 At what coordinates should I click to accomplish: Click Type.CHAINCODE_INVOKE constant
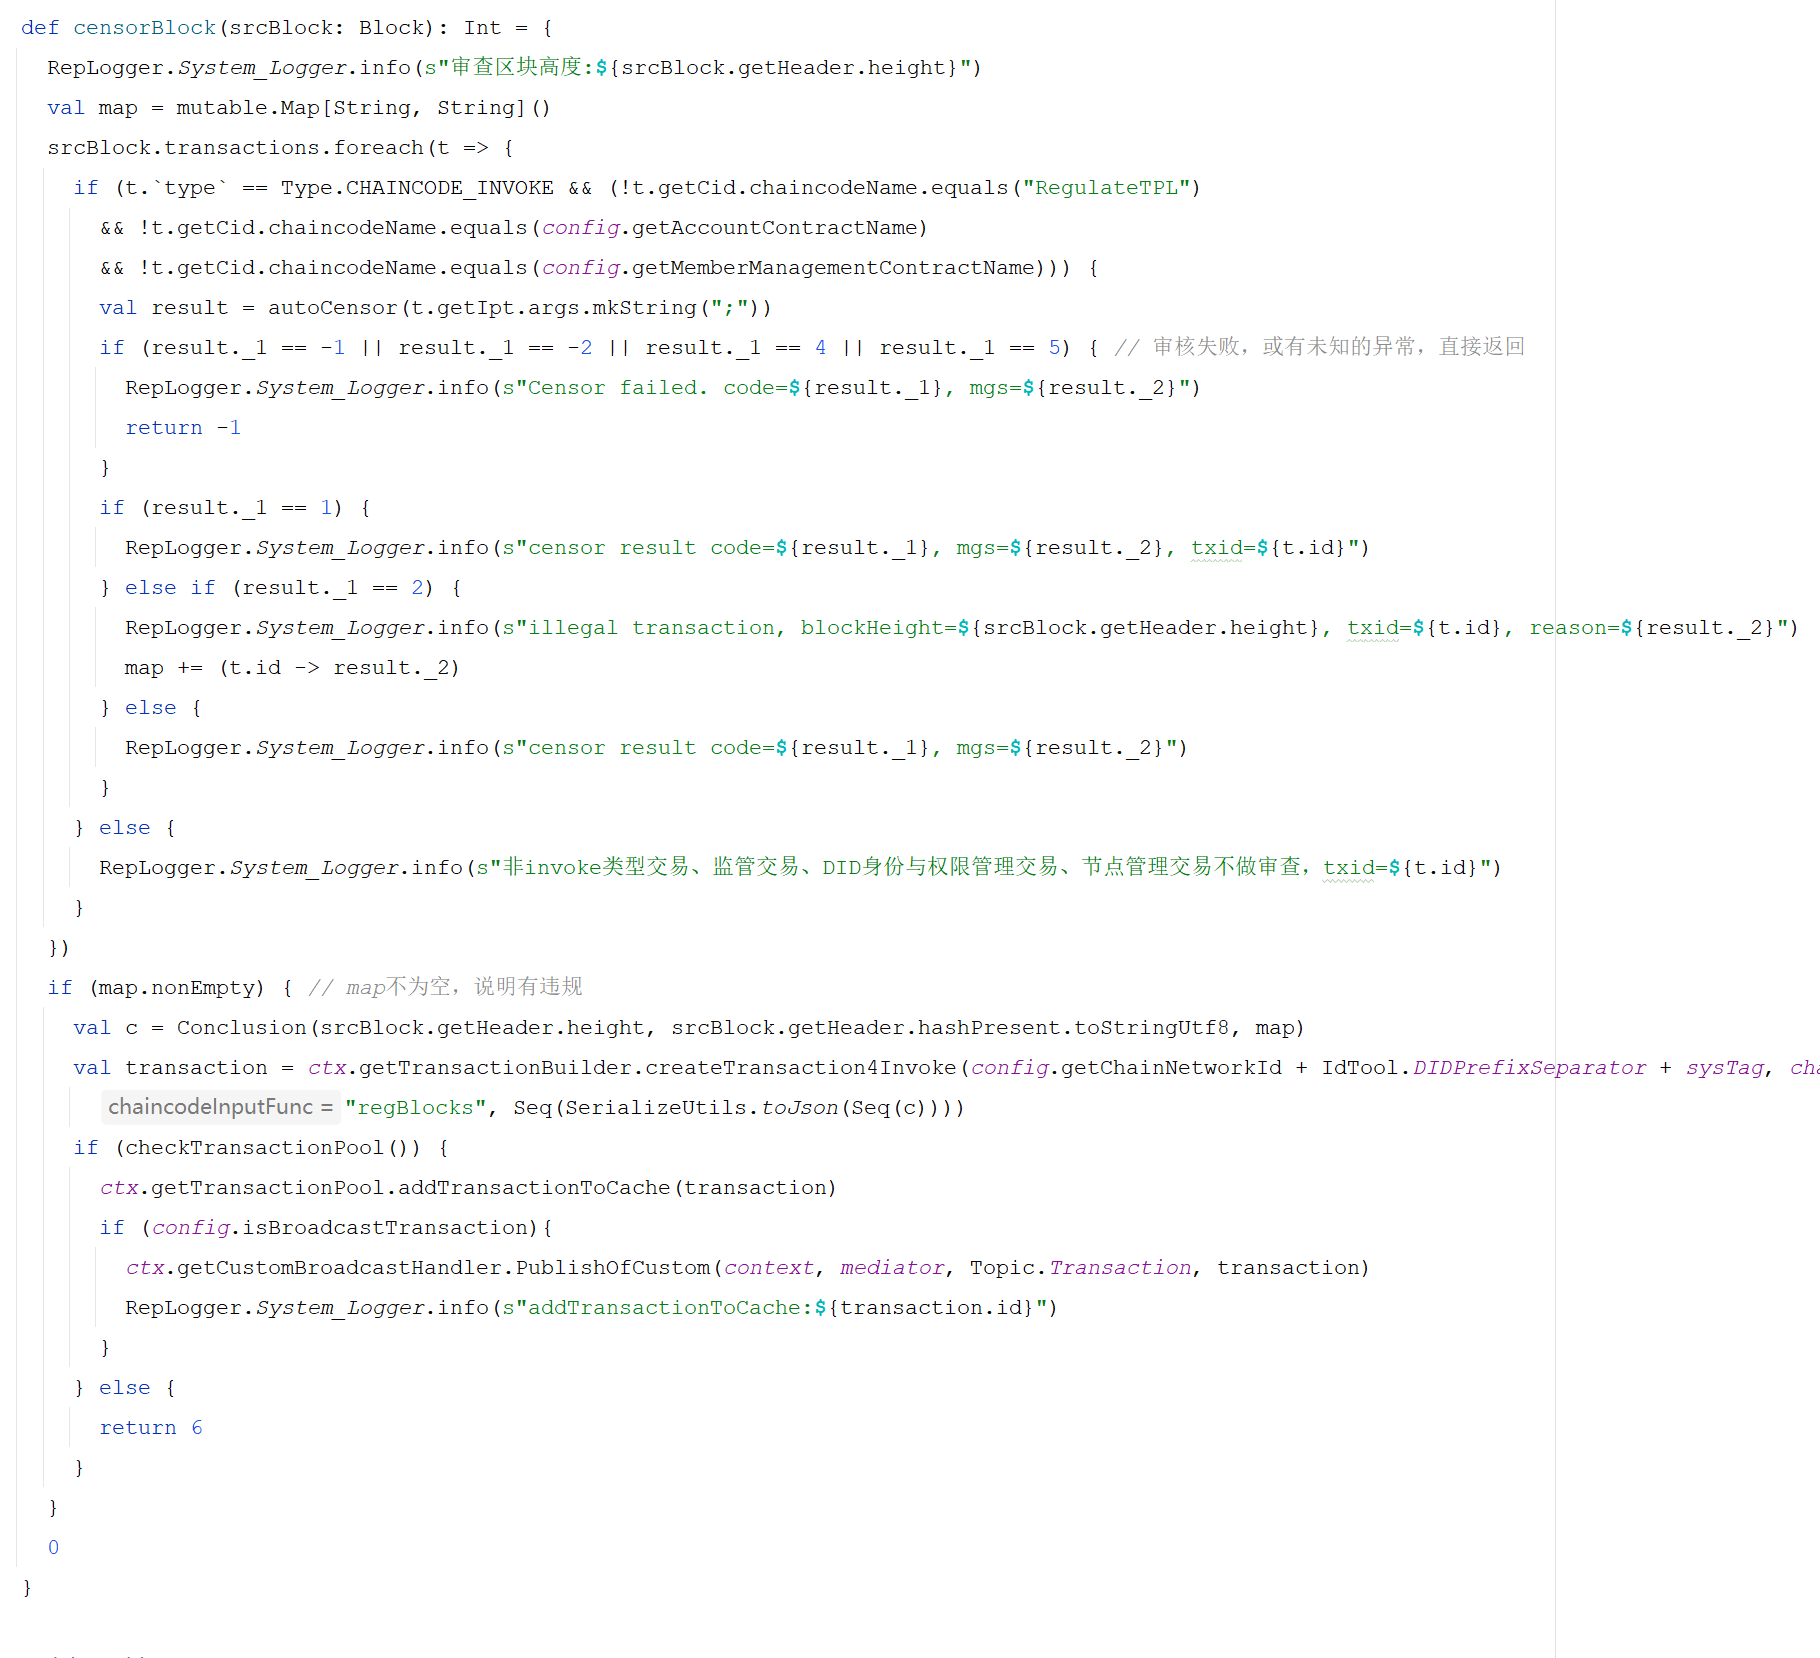tap(417, 188)
